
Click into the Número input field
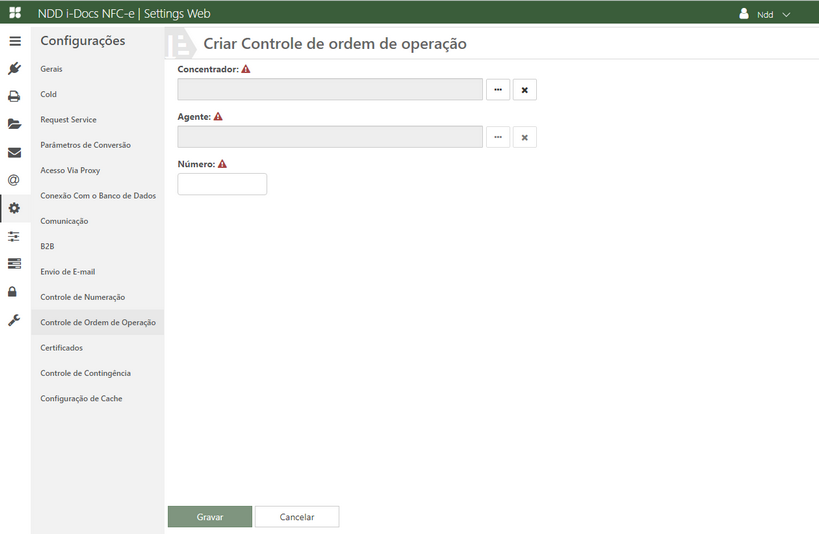[222, 184]
